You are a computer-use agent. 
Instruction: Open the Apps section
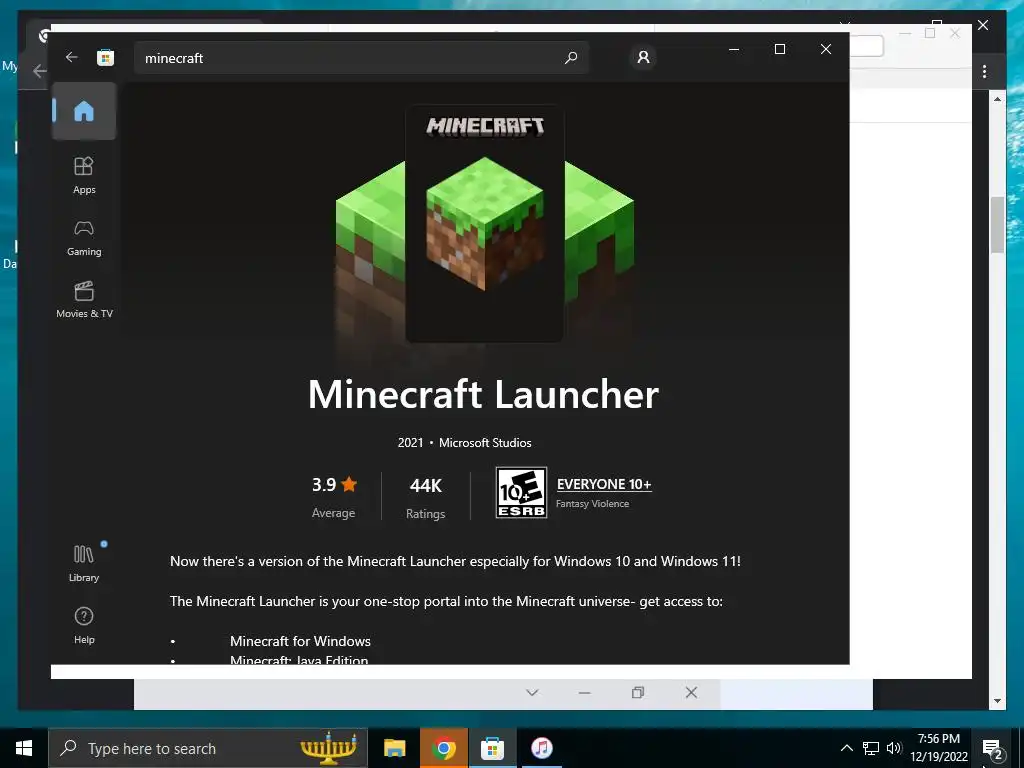point(84,176)
